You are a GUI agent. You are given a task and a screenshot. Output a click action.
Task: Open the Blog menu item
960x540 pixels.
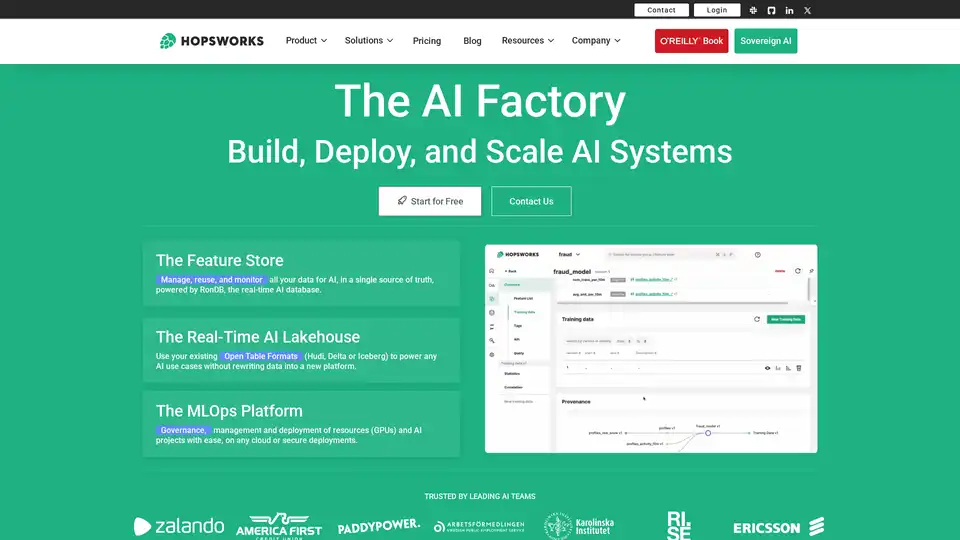pyautogui.click(x=472, y=41)
